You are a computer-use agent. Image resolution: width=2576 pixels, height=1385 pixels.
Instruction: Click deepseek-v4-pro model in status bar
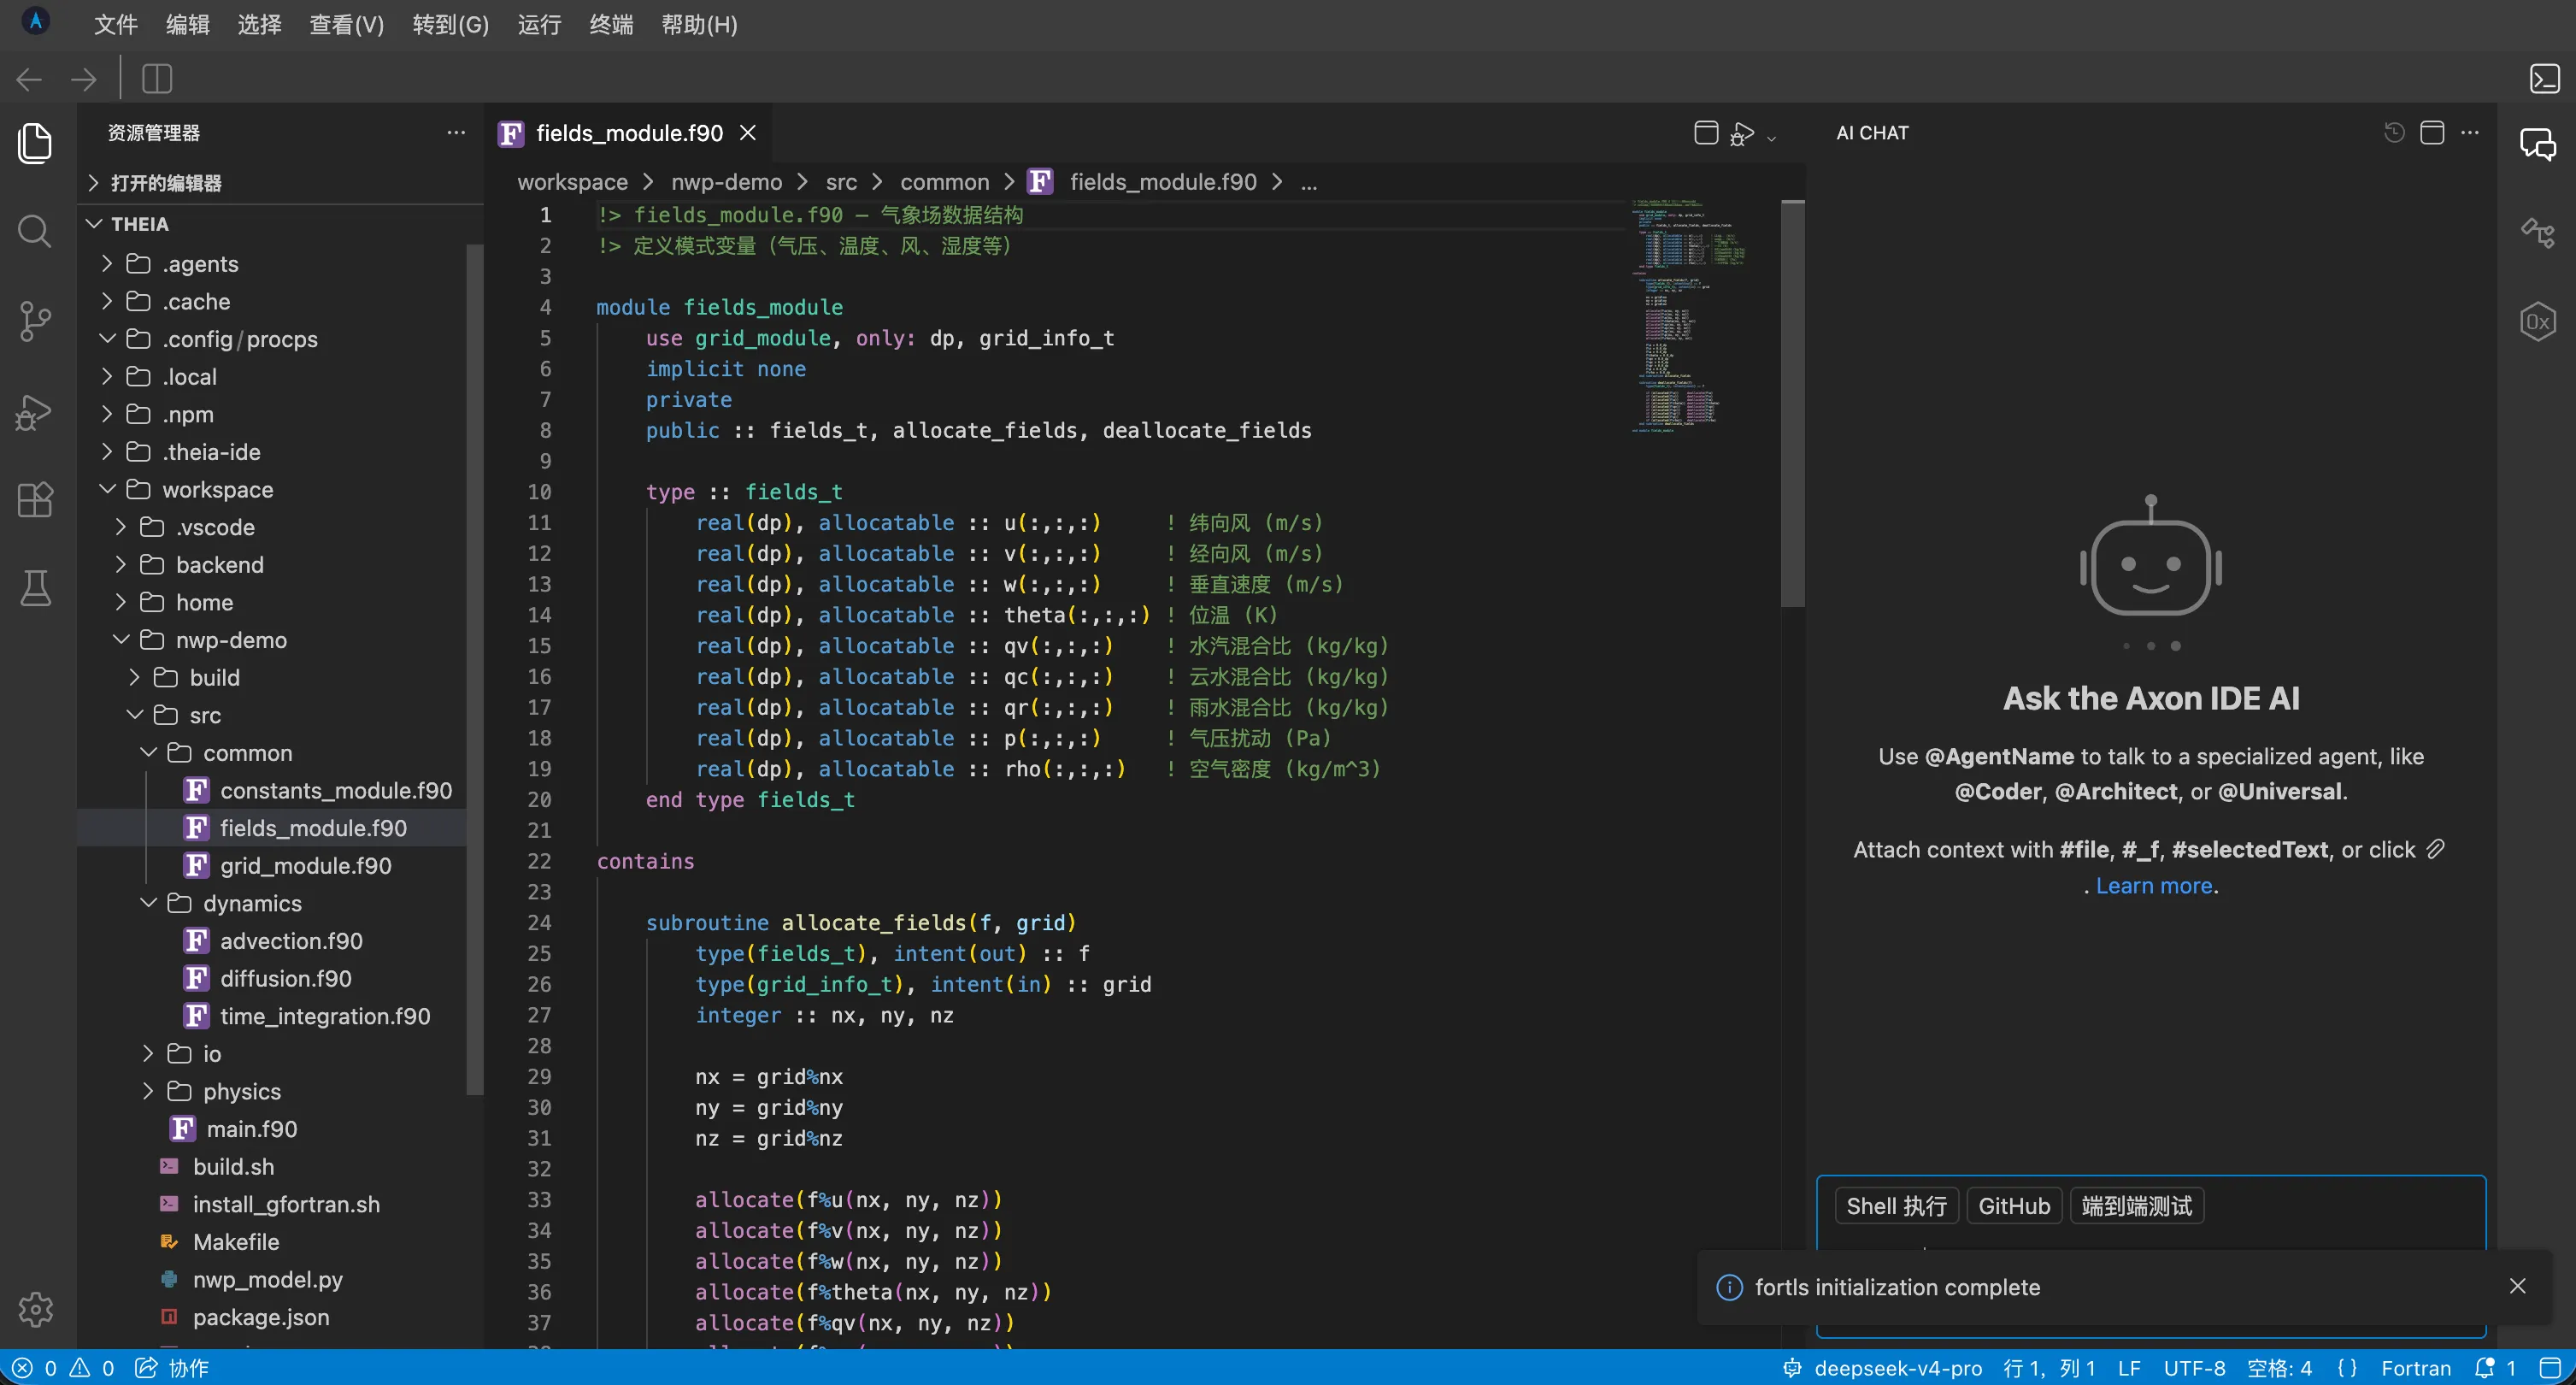(x=1883, y=1368)
